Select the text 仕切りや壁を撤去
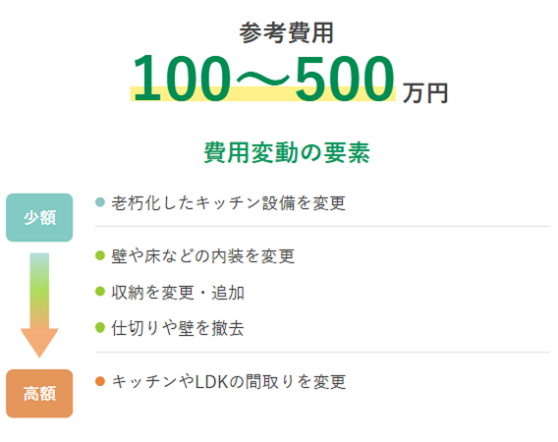Image resolution: width=558 pixels, height=442 pixels. (x=178, y=328)
